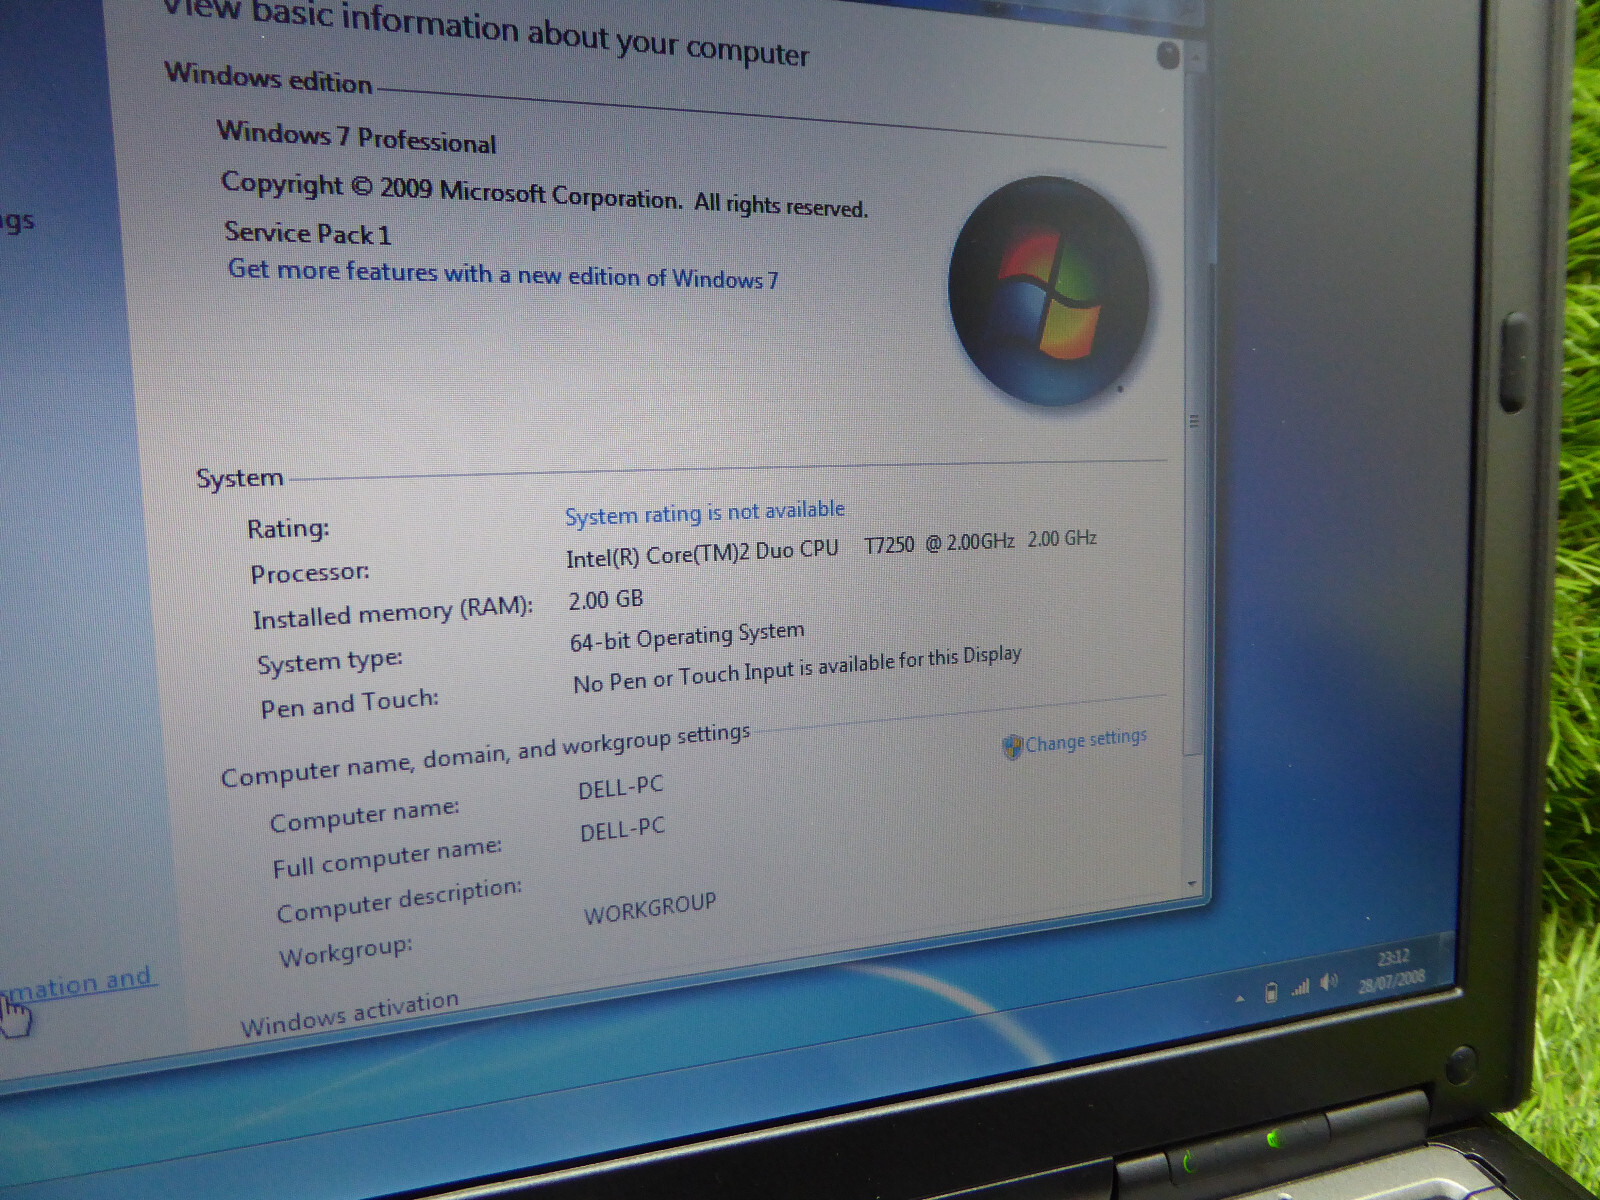
Task: Click the 'No Pen or Touch Input' value
Action: click(x=797, y=668)
